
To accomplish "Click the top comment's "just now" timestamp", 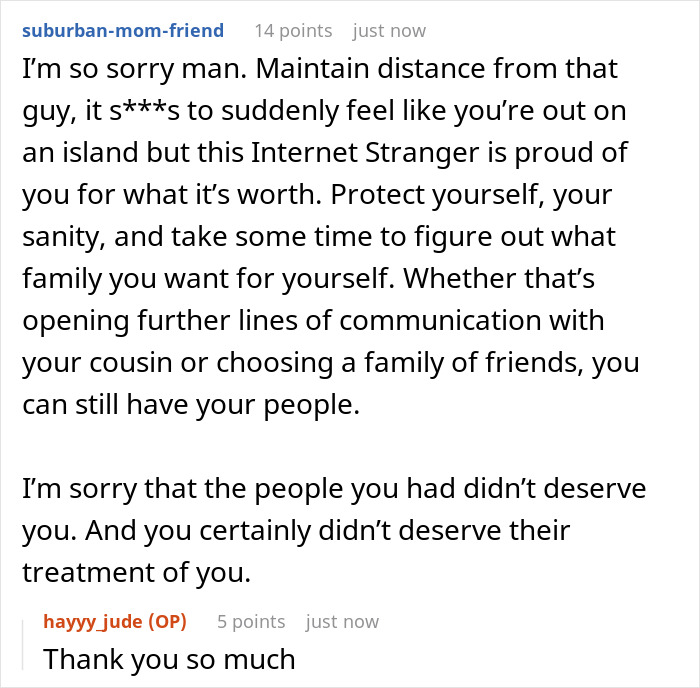I will tap(389, 31).
